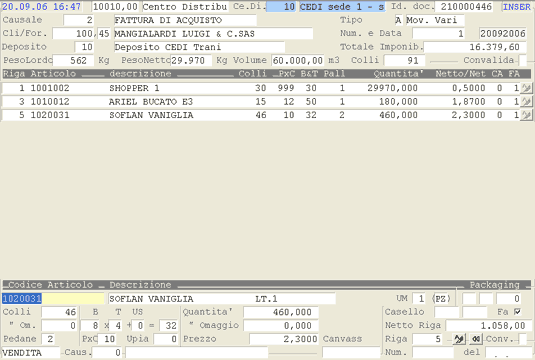This screenshot has width=535, height=360.
Task: Click the Causale code field
Action: (x=79, y=20)
